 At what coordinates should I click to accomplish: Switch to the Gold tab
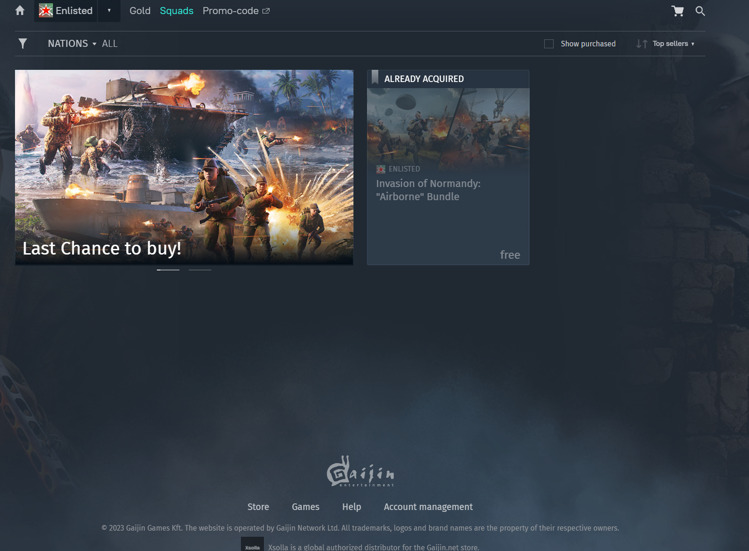(140, 11)
